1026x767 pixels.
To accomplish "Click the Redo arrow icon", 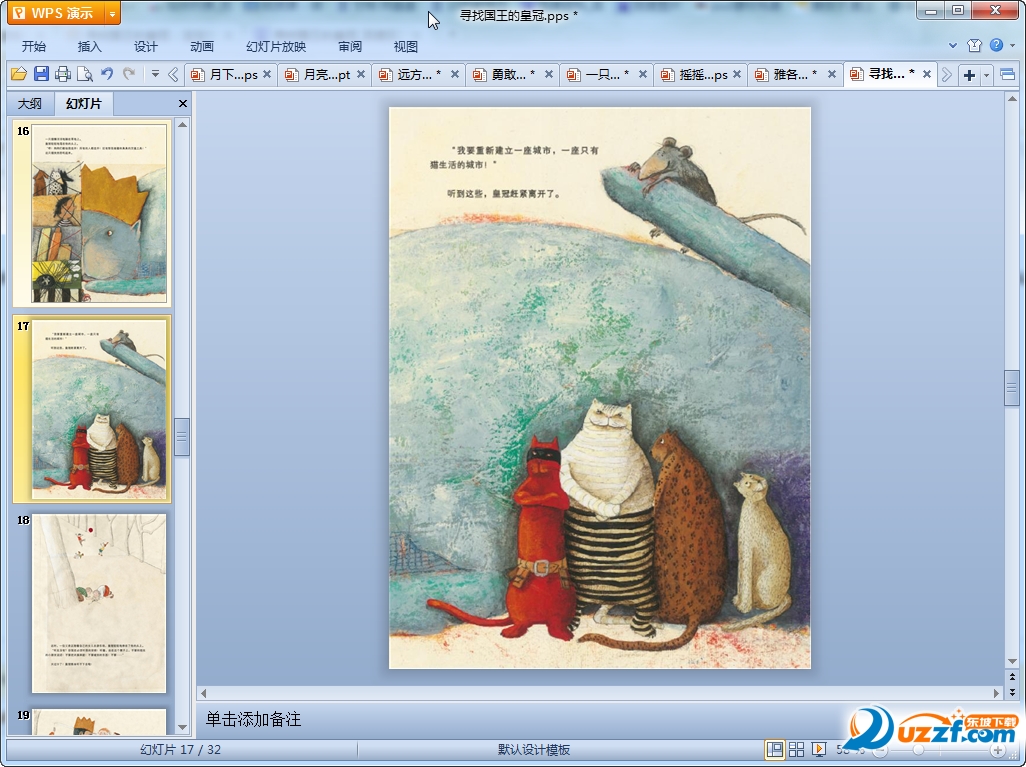I will pyautogui.click(x=129, y=74).
